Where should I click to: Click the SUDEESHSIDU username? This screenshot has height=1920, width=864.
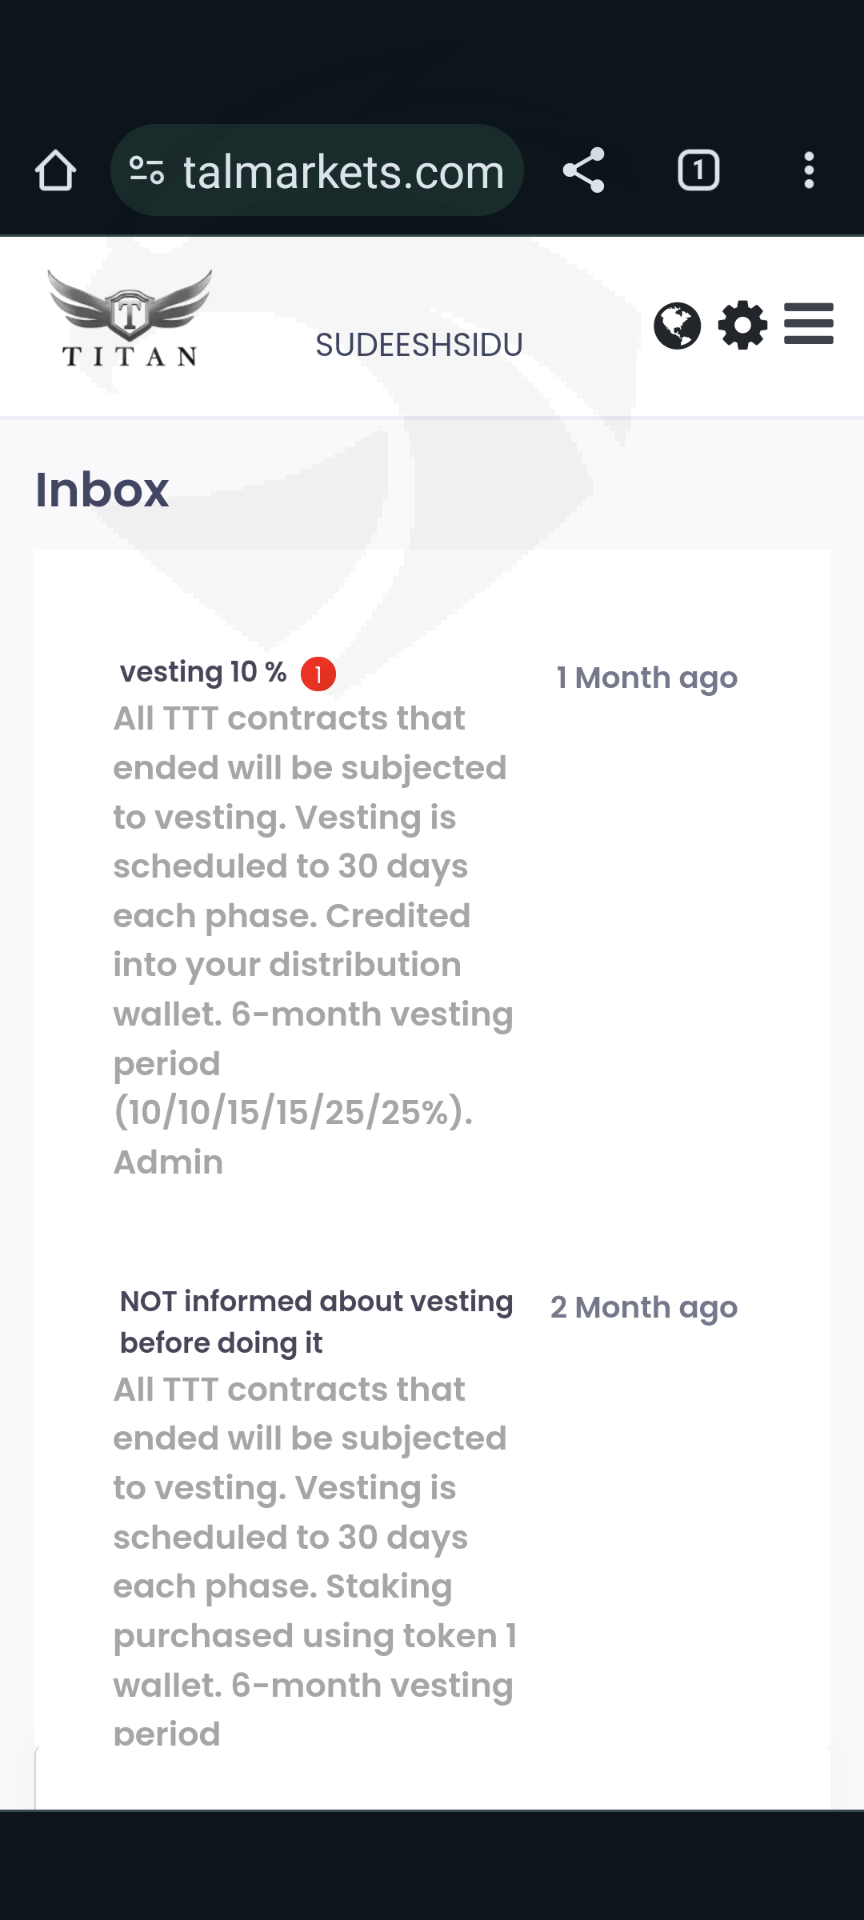[419, 345]
